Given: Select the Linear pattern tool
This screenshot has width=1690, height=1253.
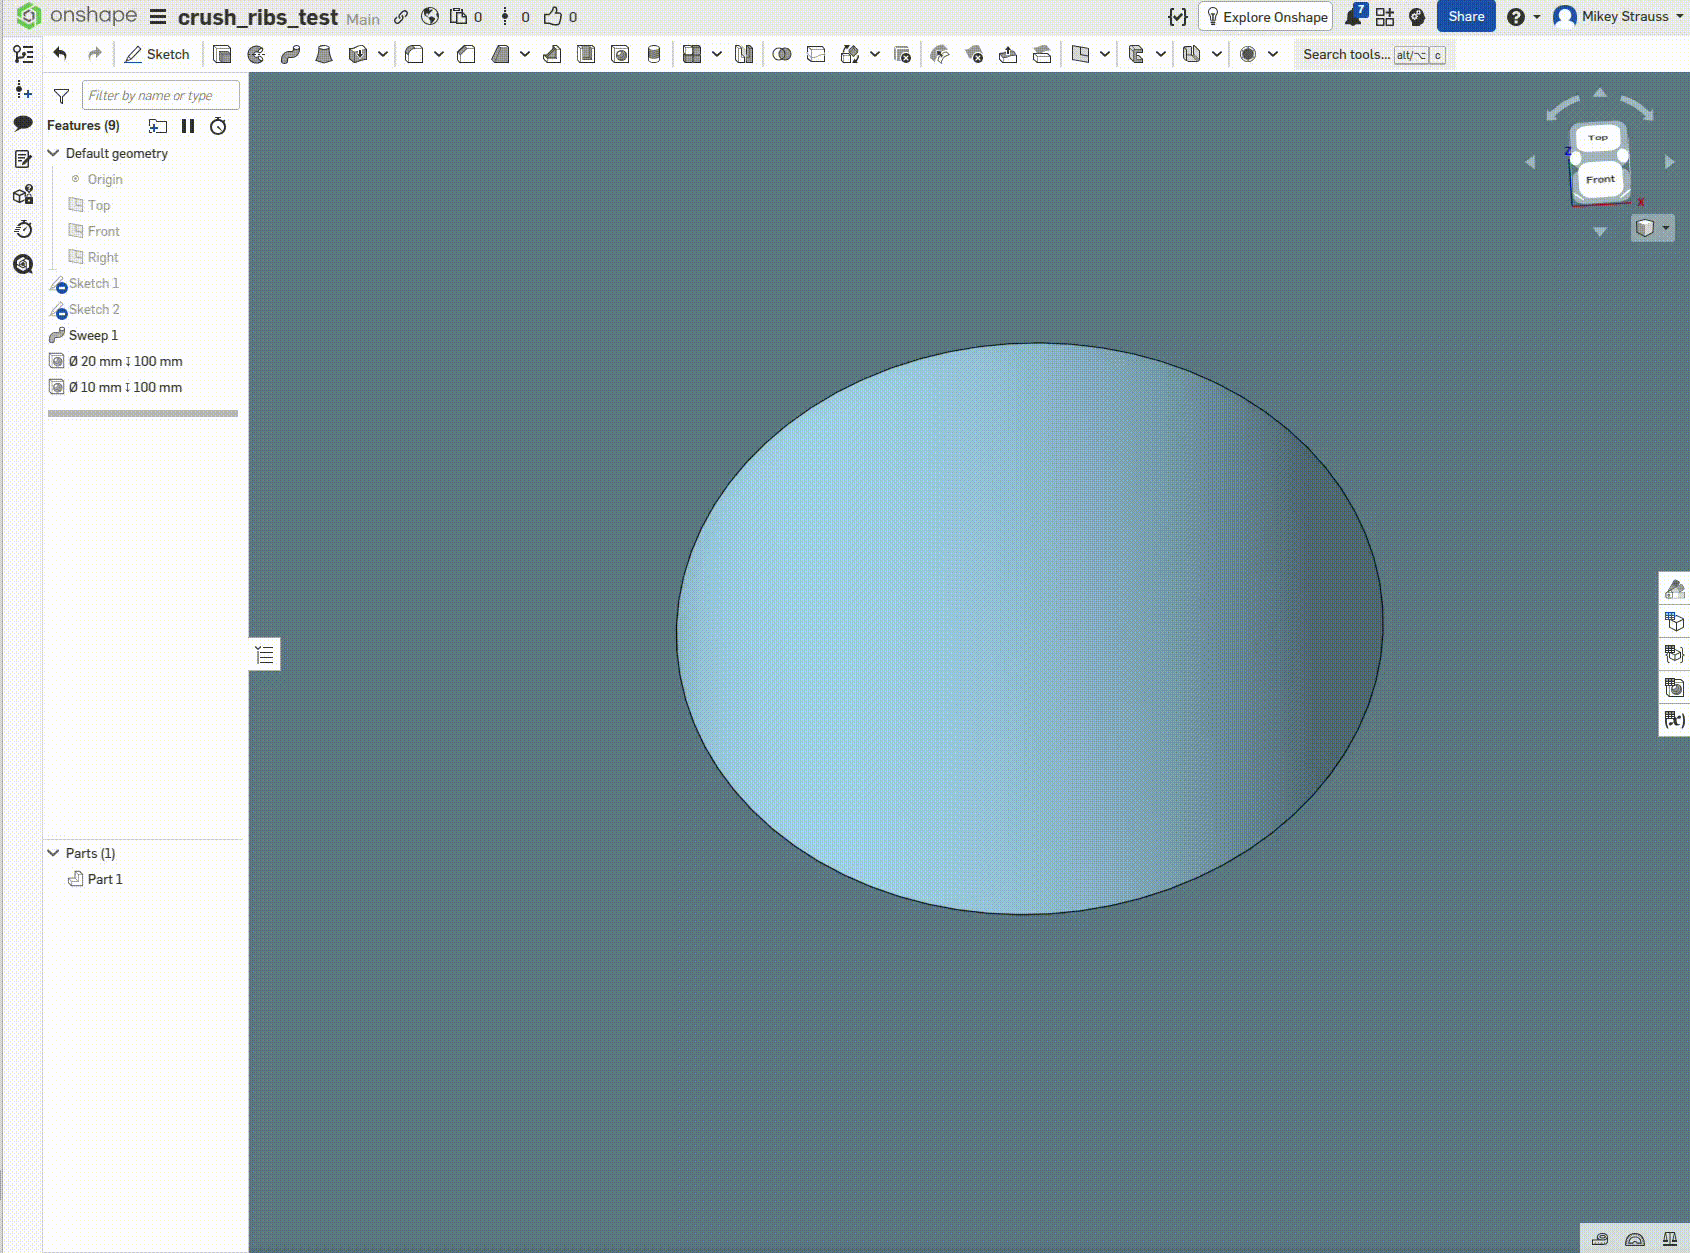Looking at the screenshot, I should (692, 54).
